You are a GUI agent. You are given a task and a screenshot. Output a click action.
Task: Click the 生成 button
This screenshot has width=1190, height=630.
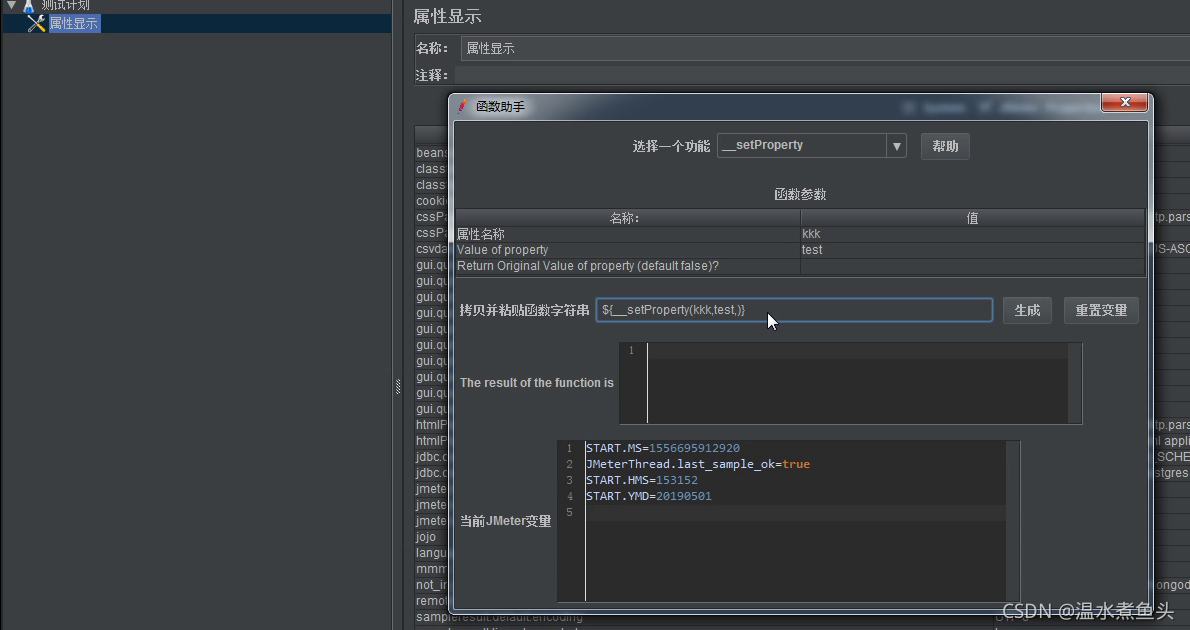tap(1027, 310)
